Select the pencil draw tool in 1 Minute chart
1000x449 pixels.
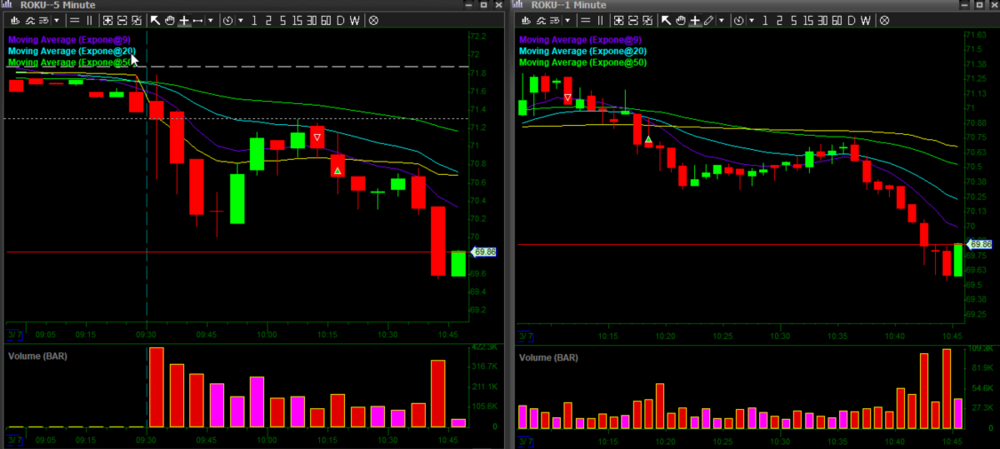tap(709, 20)
